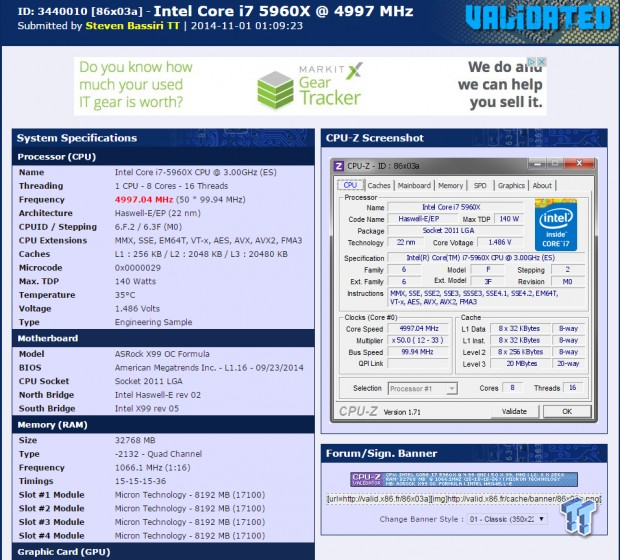Click the Threads 16 field in CPU-Z
This screenshot has height=560, width=620.
pyautogui.click(x=573, y=388)
